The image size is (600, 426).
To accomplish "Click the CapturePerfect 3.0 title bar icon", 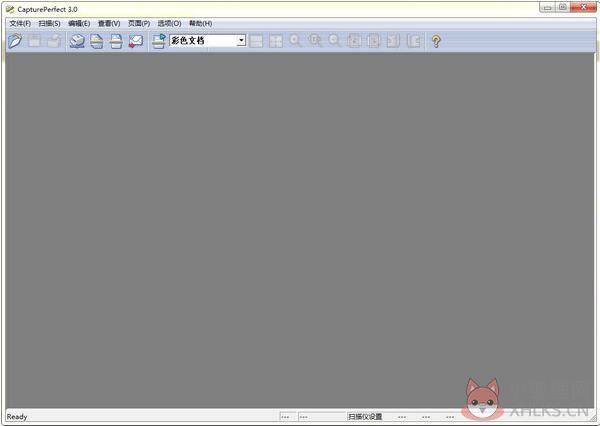I will click(x=10, y=9).
